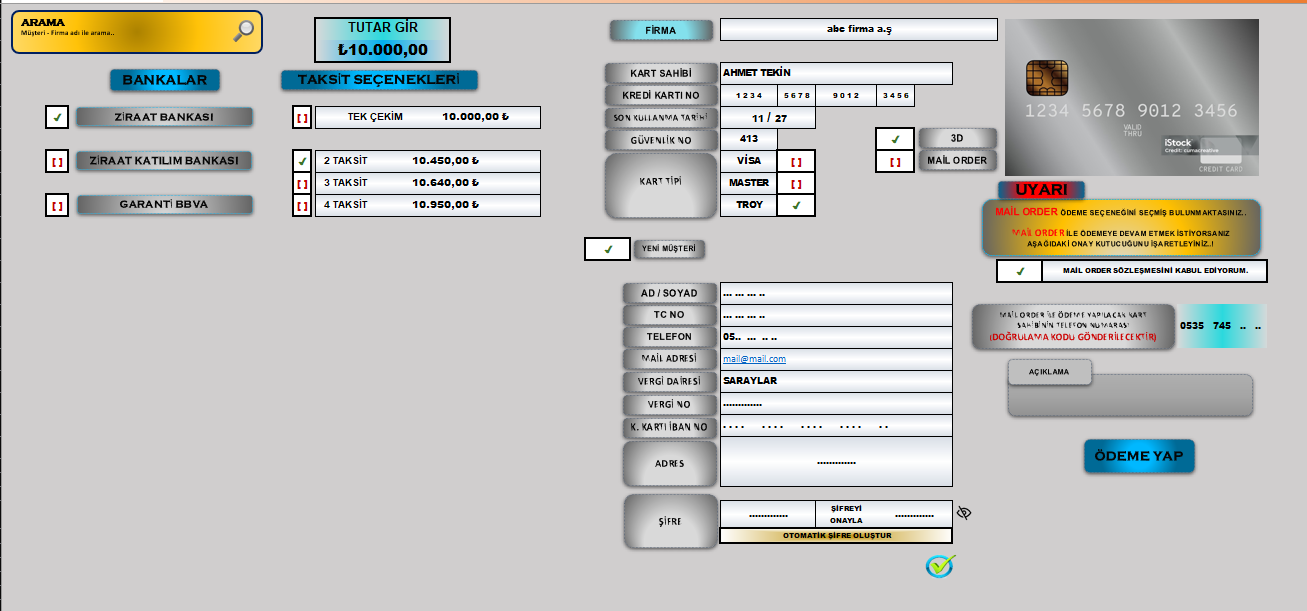The width and height of the screenshot is (1307, 611).
Task: Click the TELEFON input field
Action: [836, 337]
